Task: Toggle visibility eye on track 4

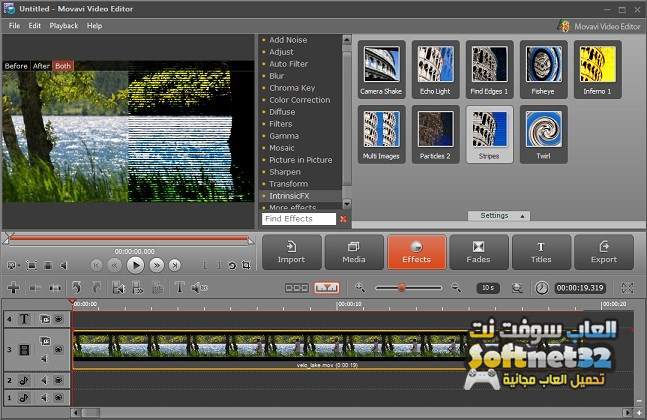Action: tap(59, 319)
